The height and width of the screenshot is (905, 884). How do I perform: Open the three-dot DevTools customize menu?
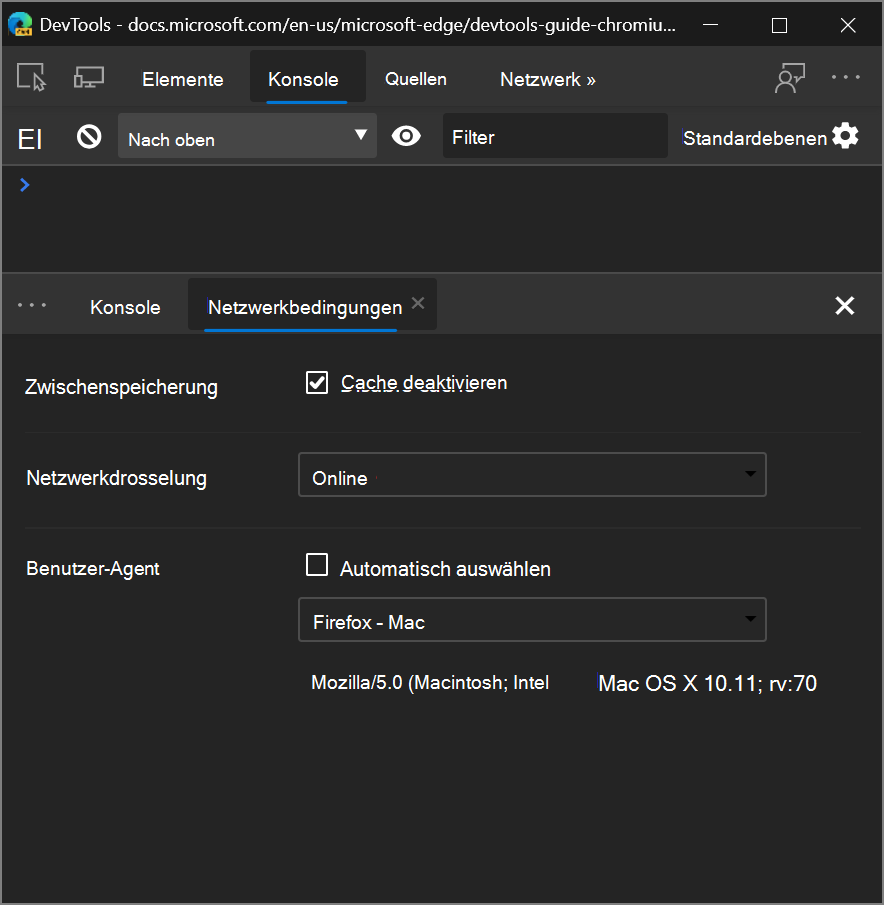pos(846,77)
